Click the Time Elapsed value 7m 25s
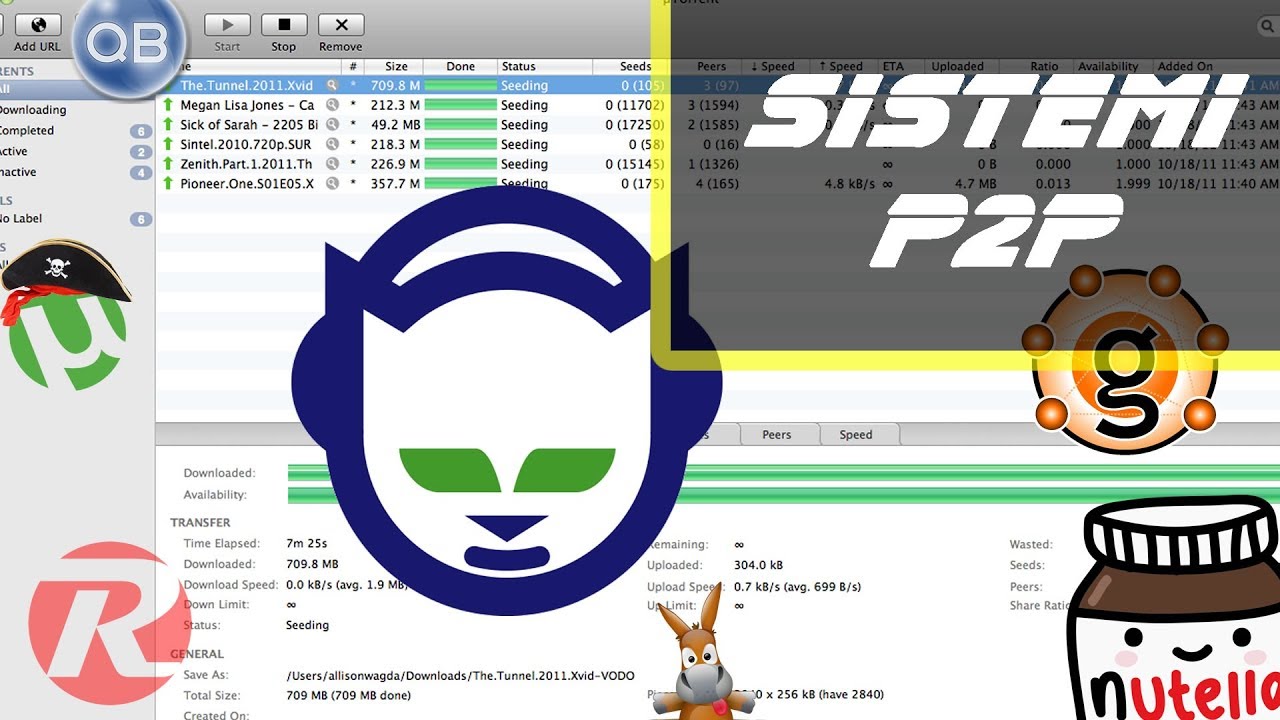Image resolution: width=1280 pixels, height=720 pixels. [x=307, y=544]
